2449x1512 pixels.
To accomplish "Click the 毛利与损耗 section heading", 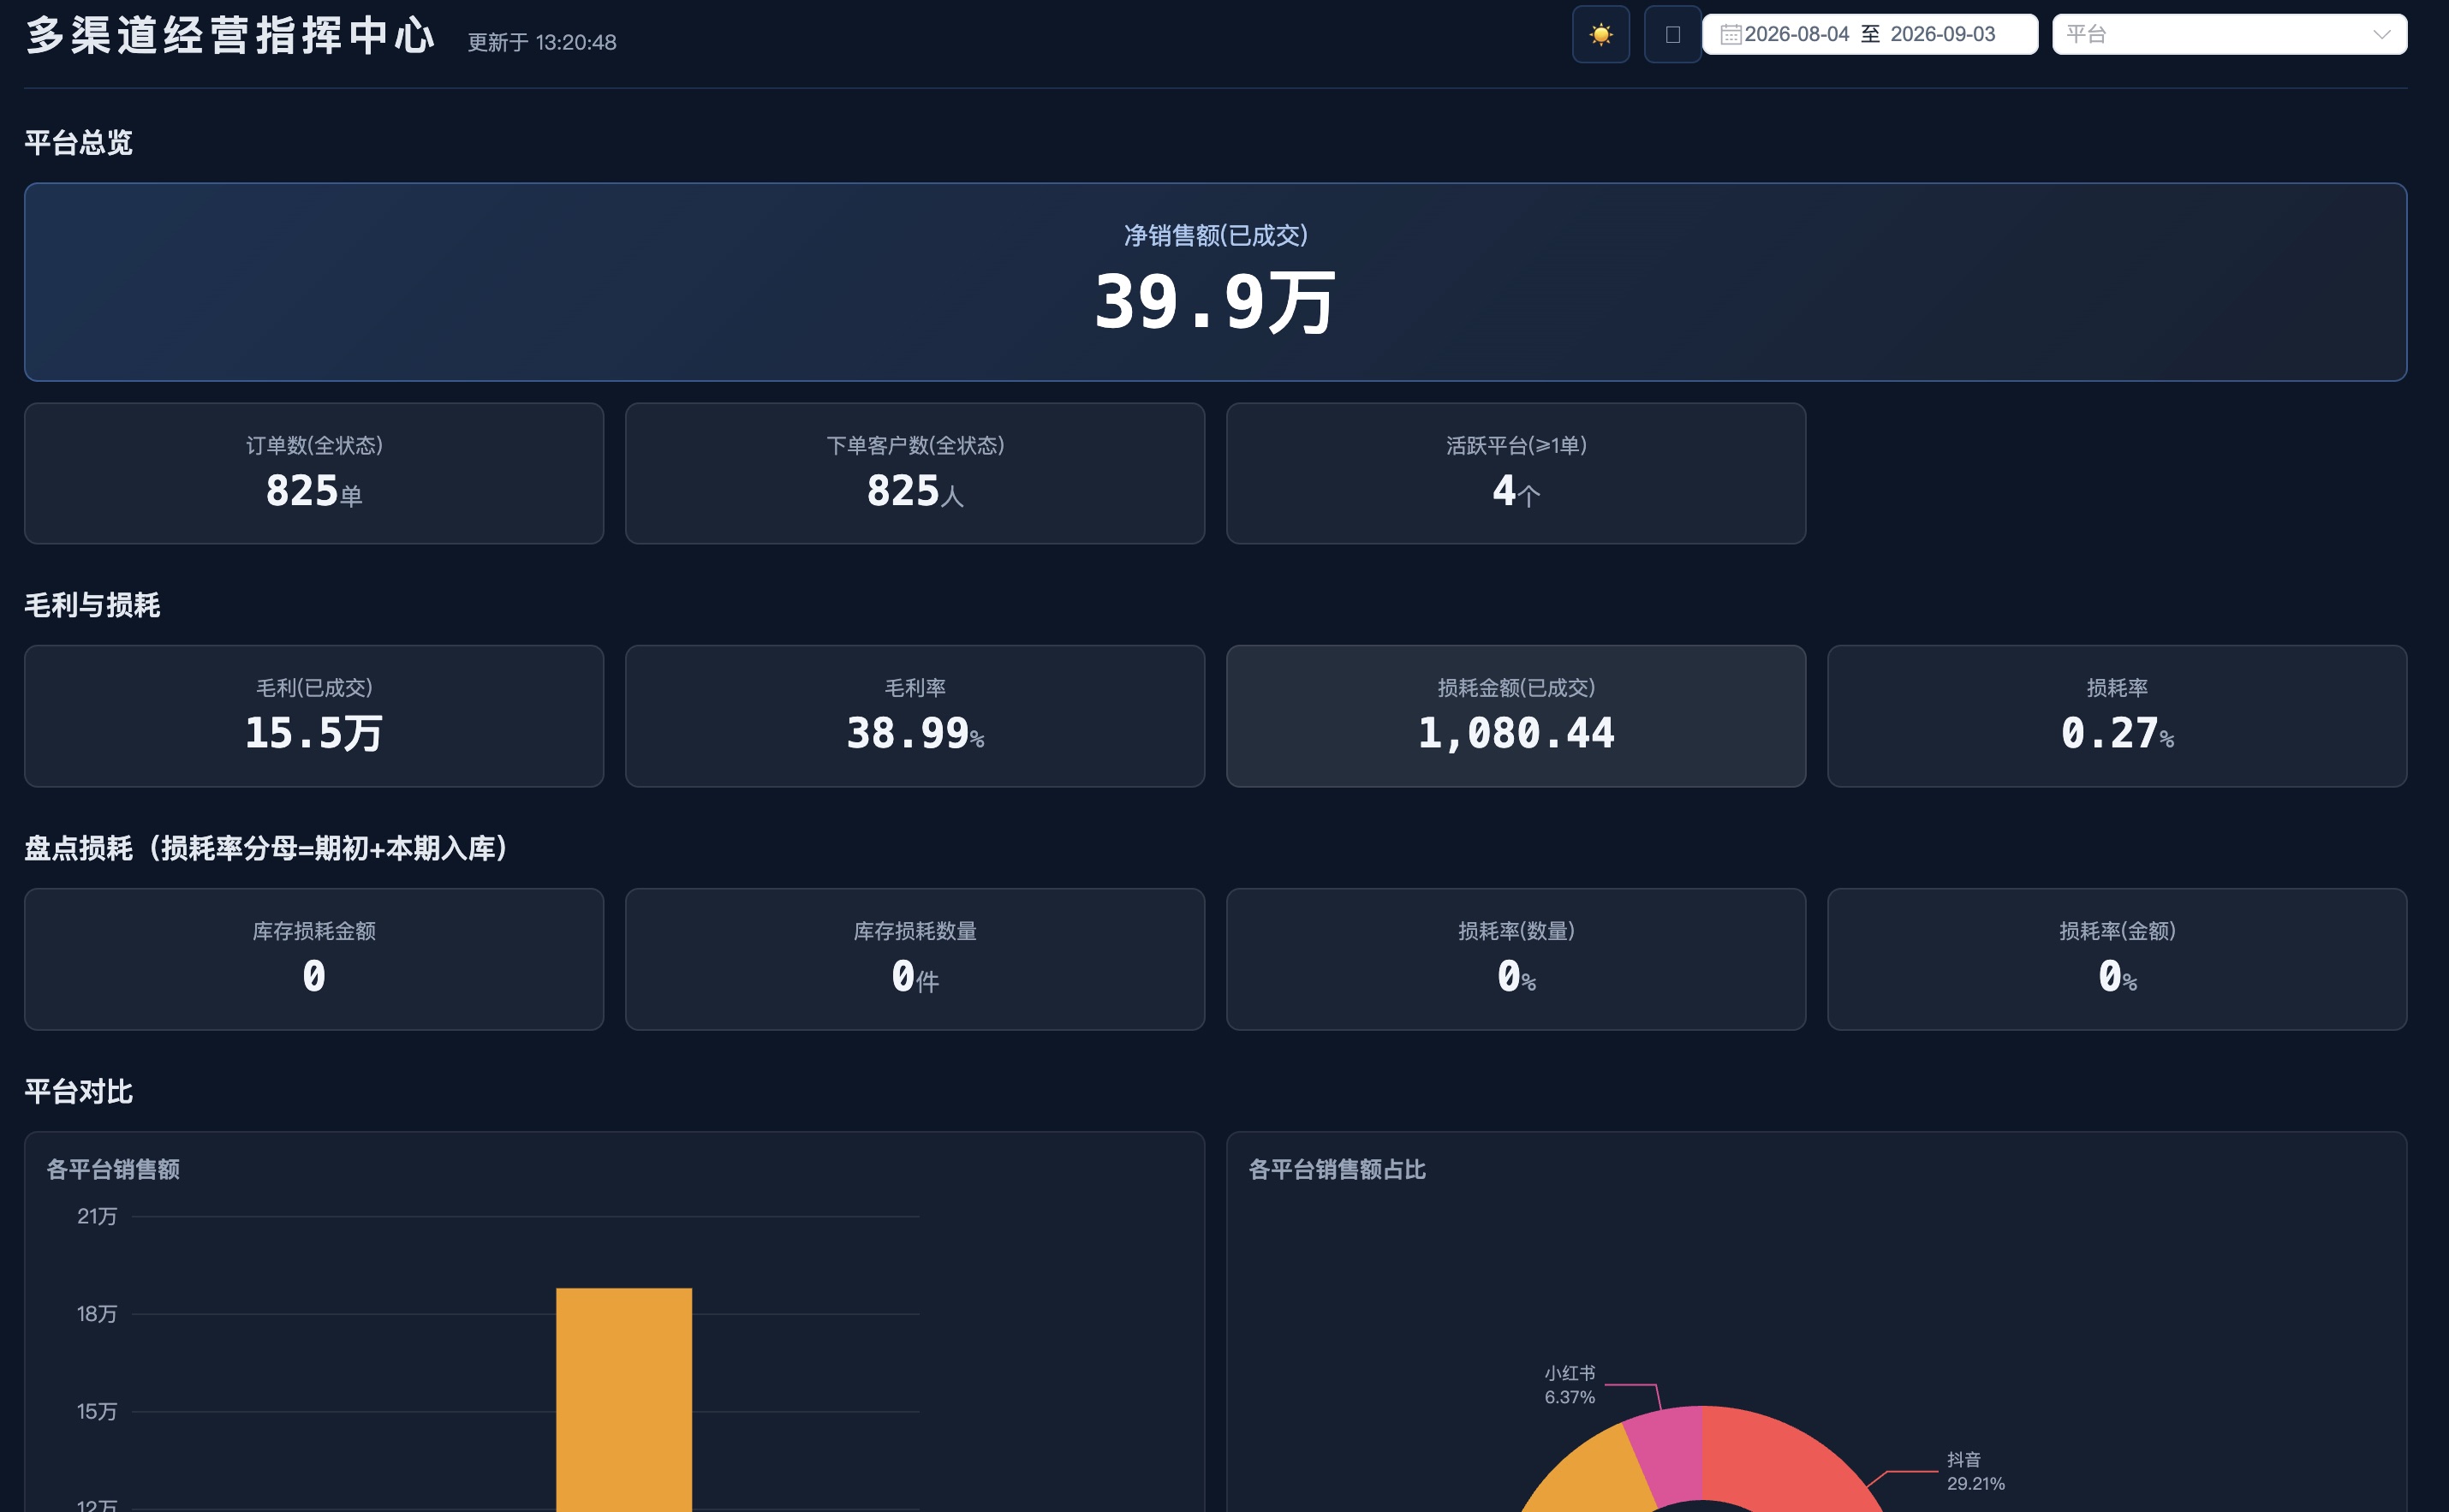I will click(92, 605).
